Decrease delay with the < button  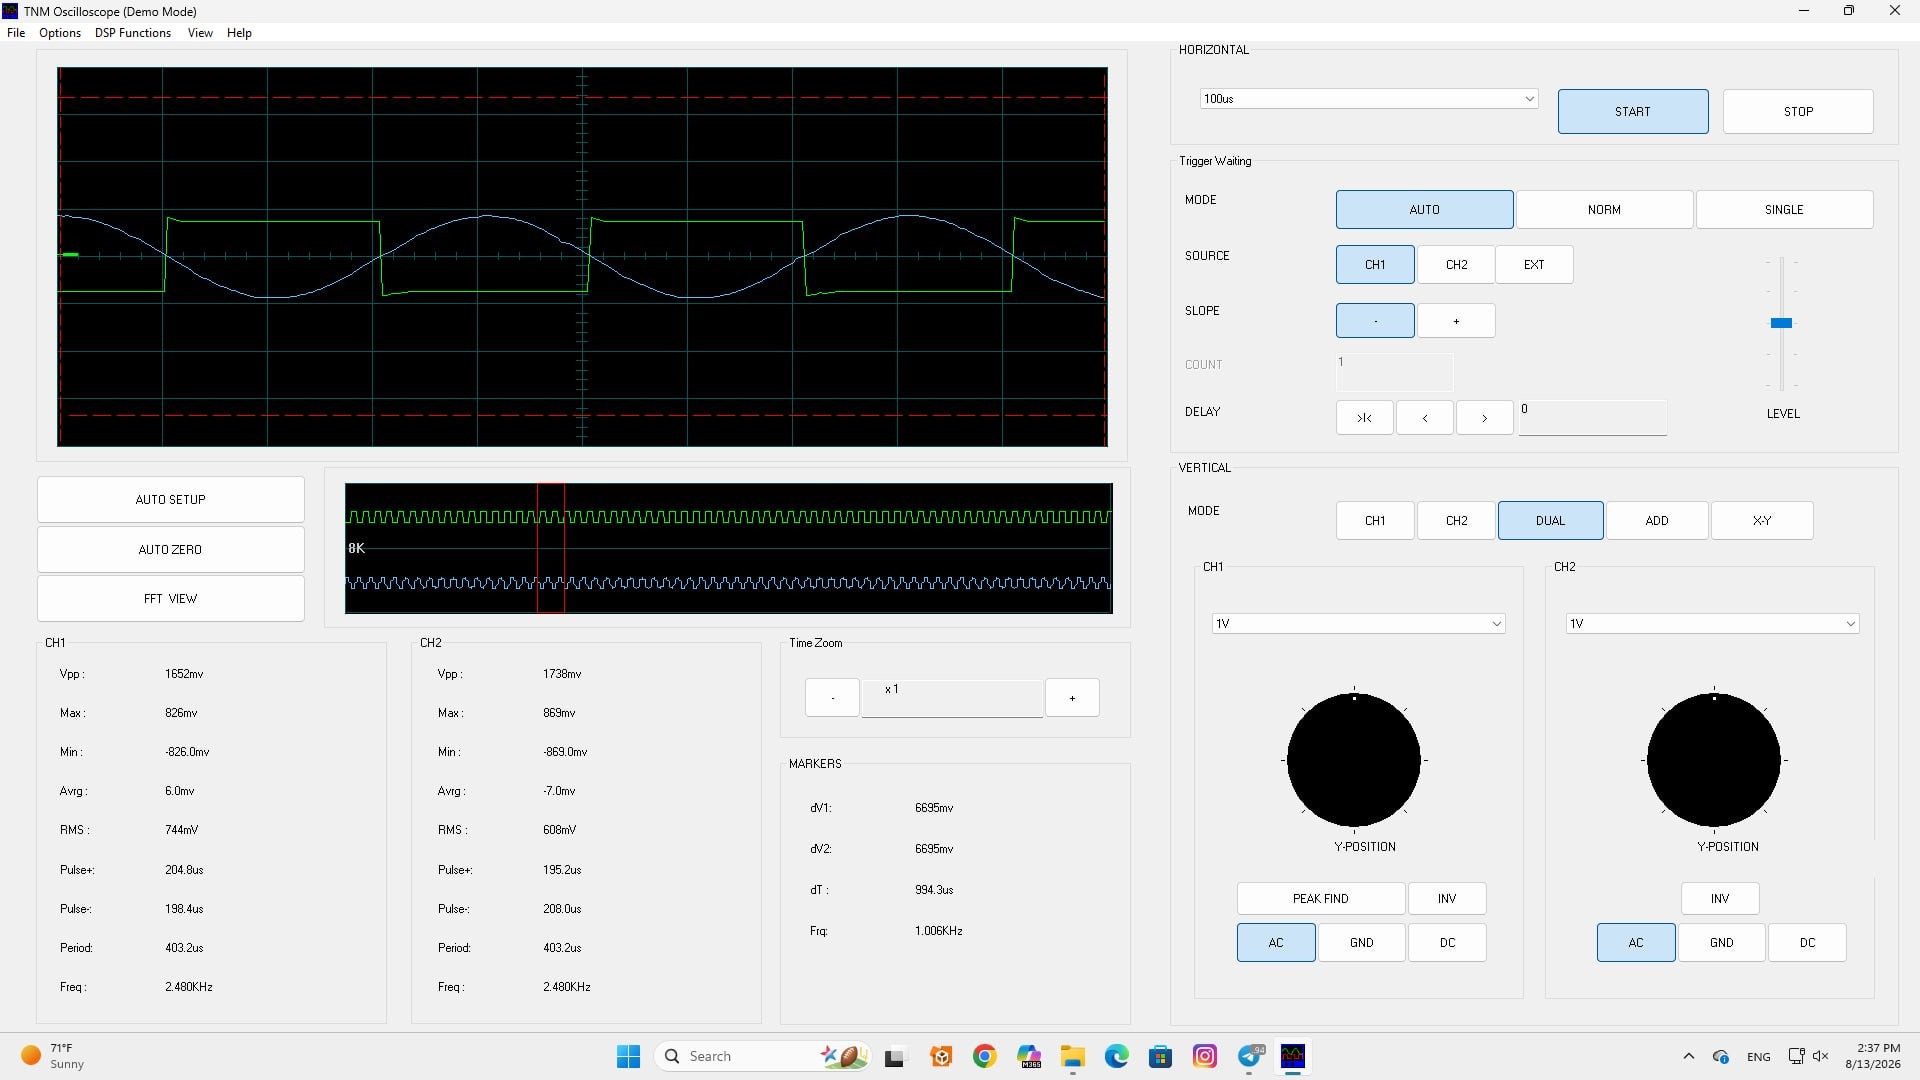point(1424,418)
